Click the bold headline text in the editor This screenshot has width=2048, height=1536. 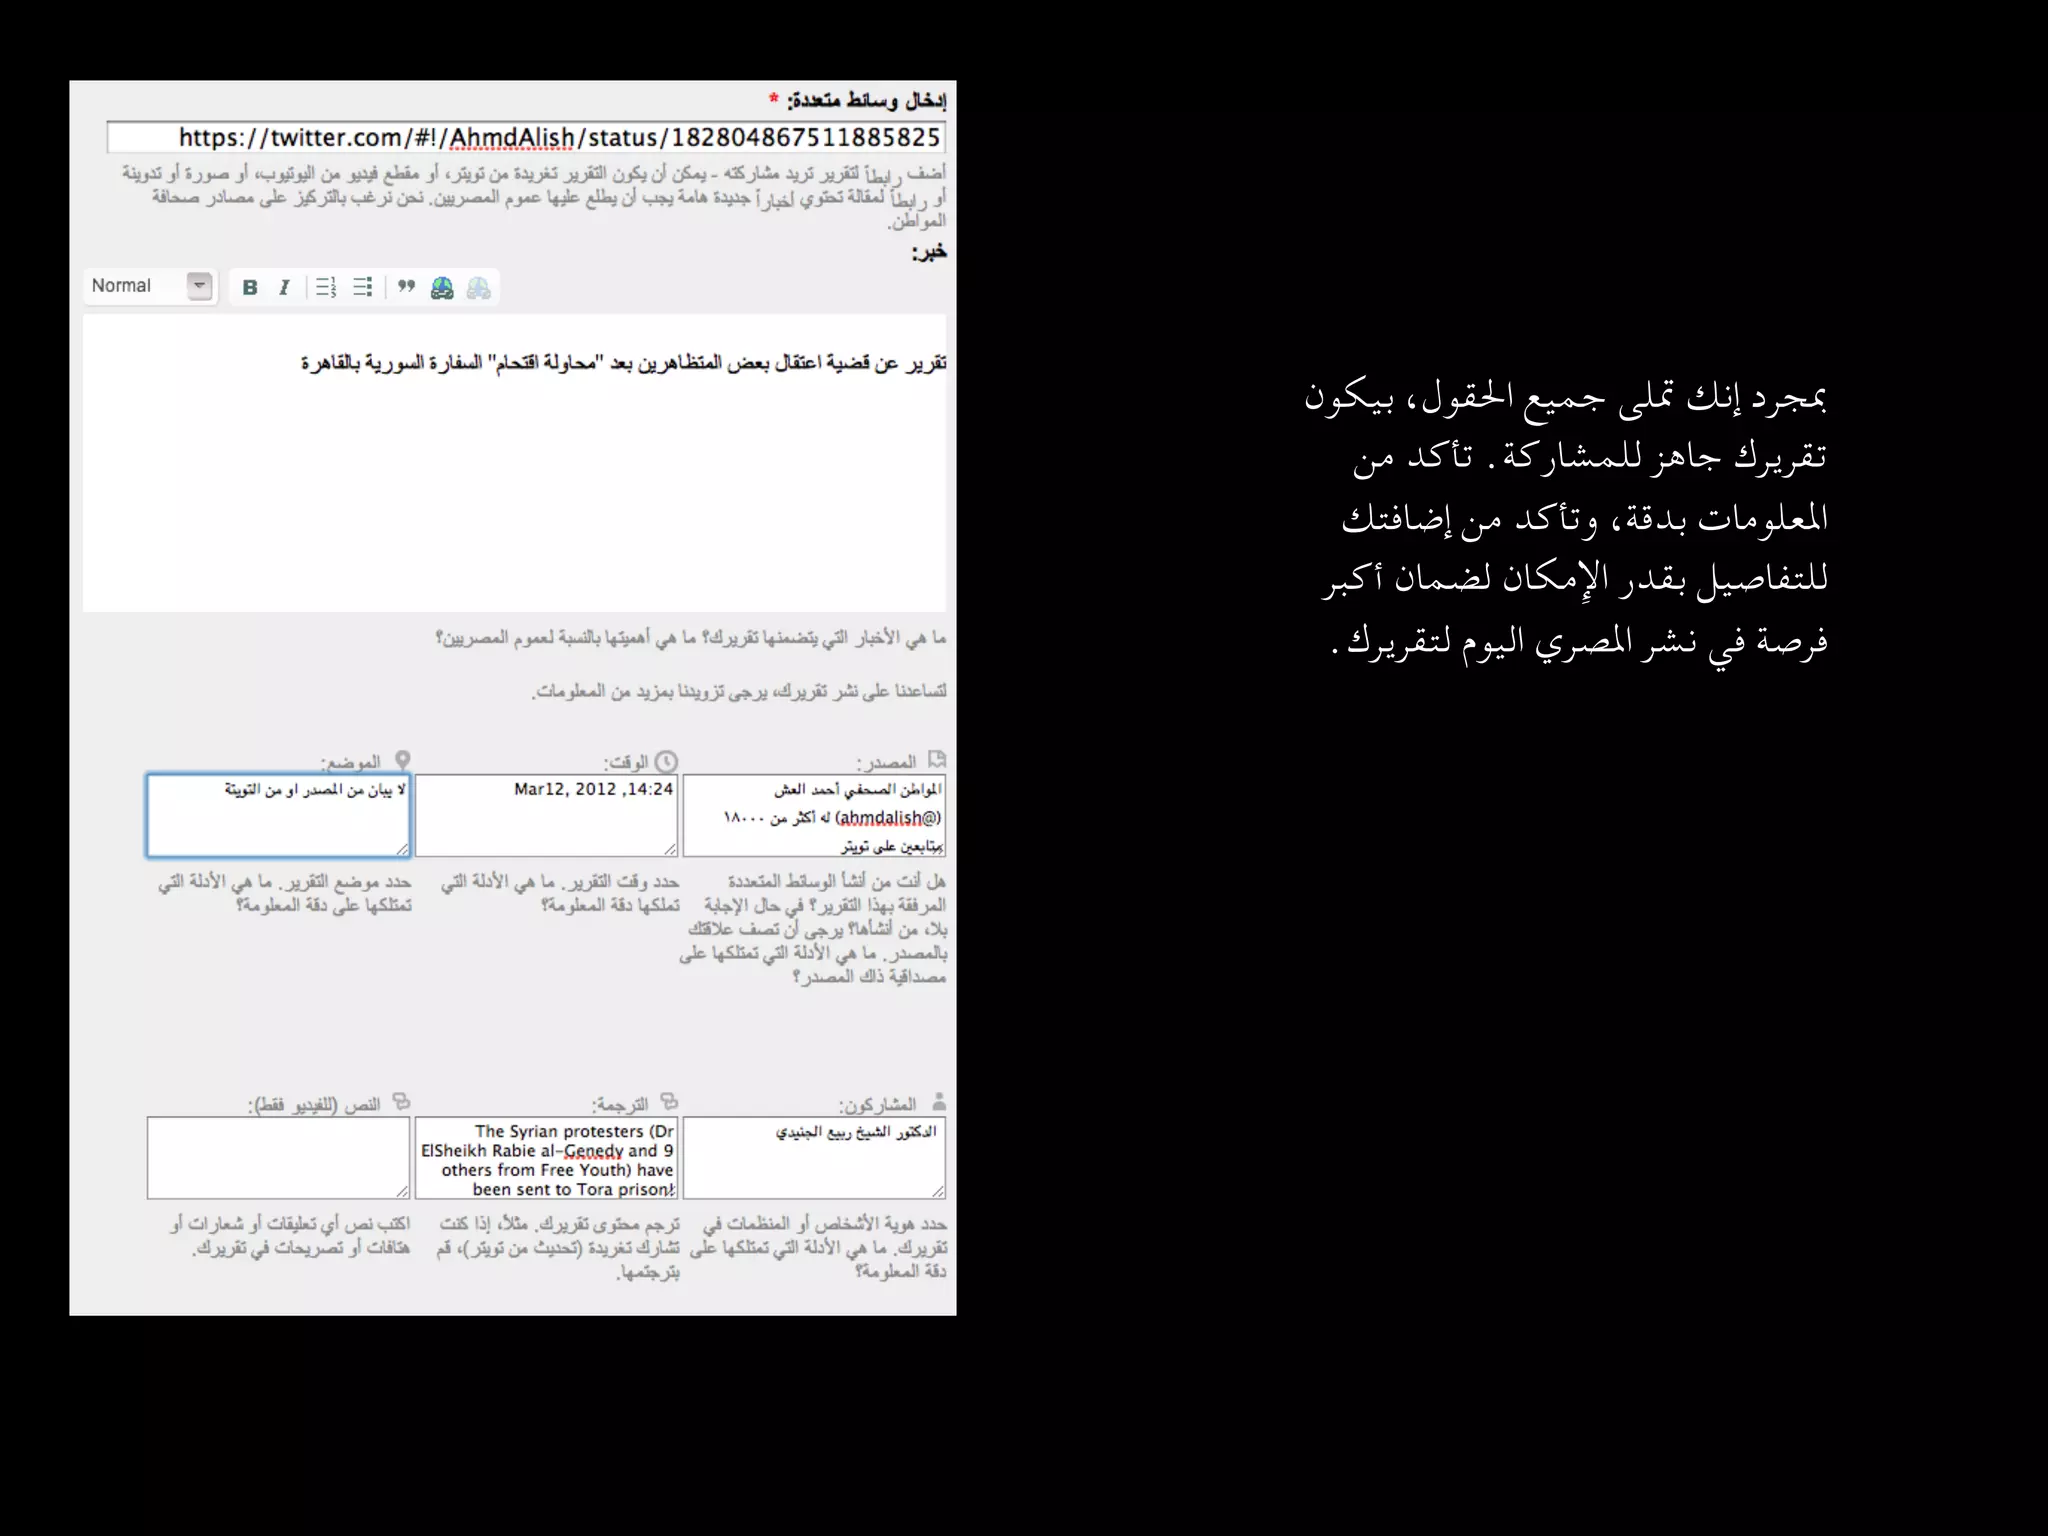(624, 363)
